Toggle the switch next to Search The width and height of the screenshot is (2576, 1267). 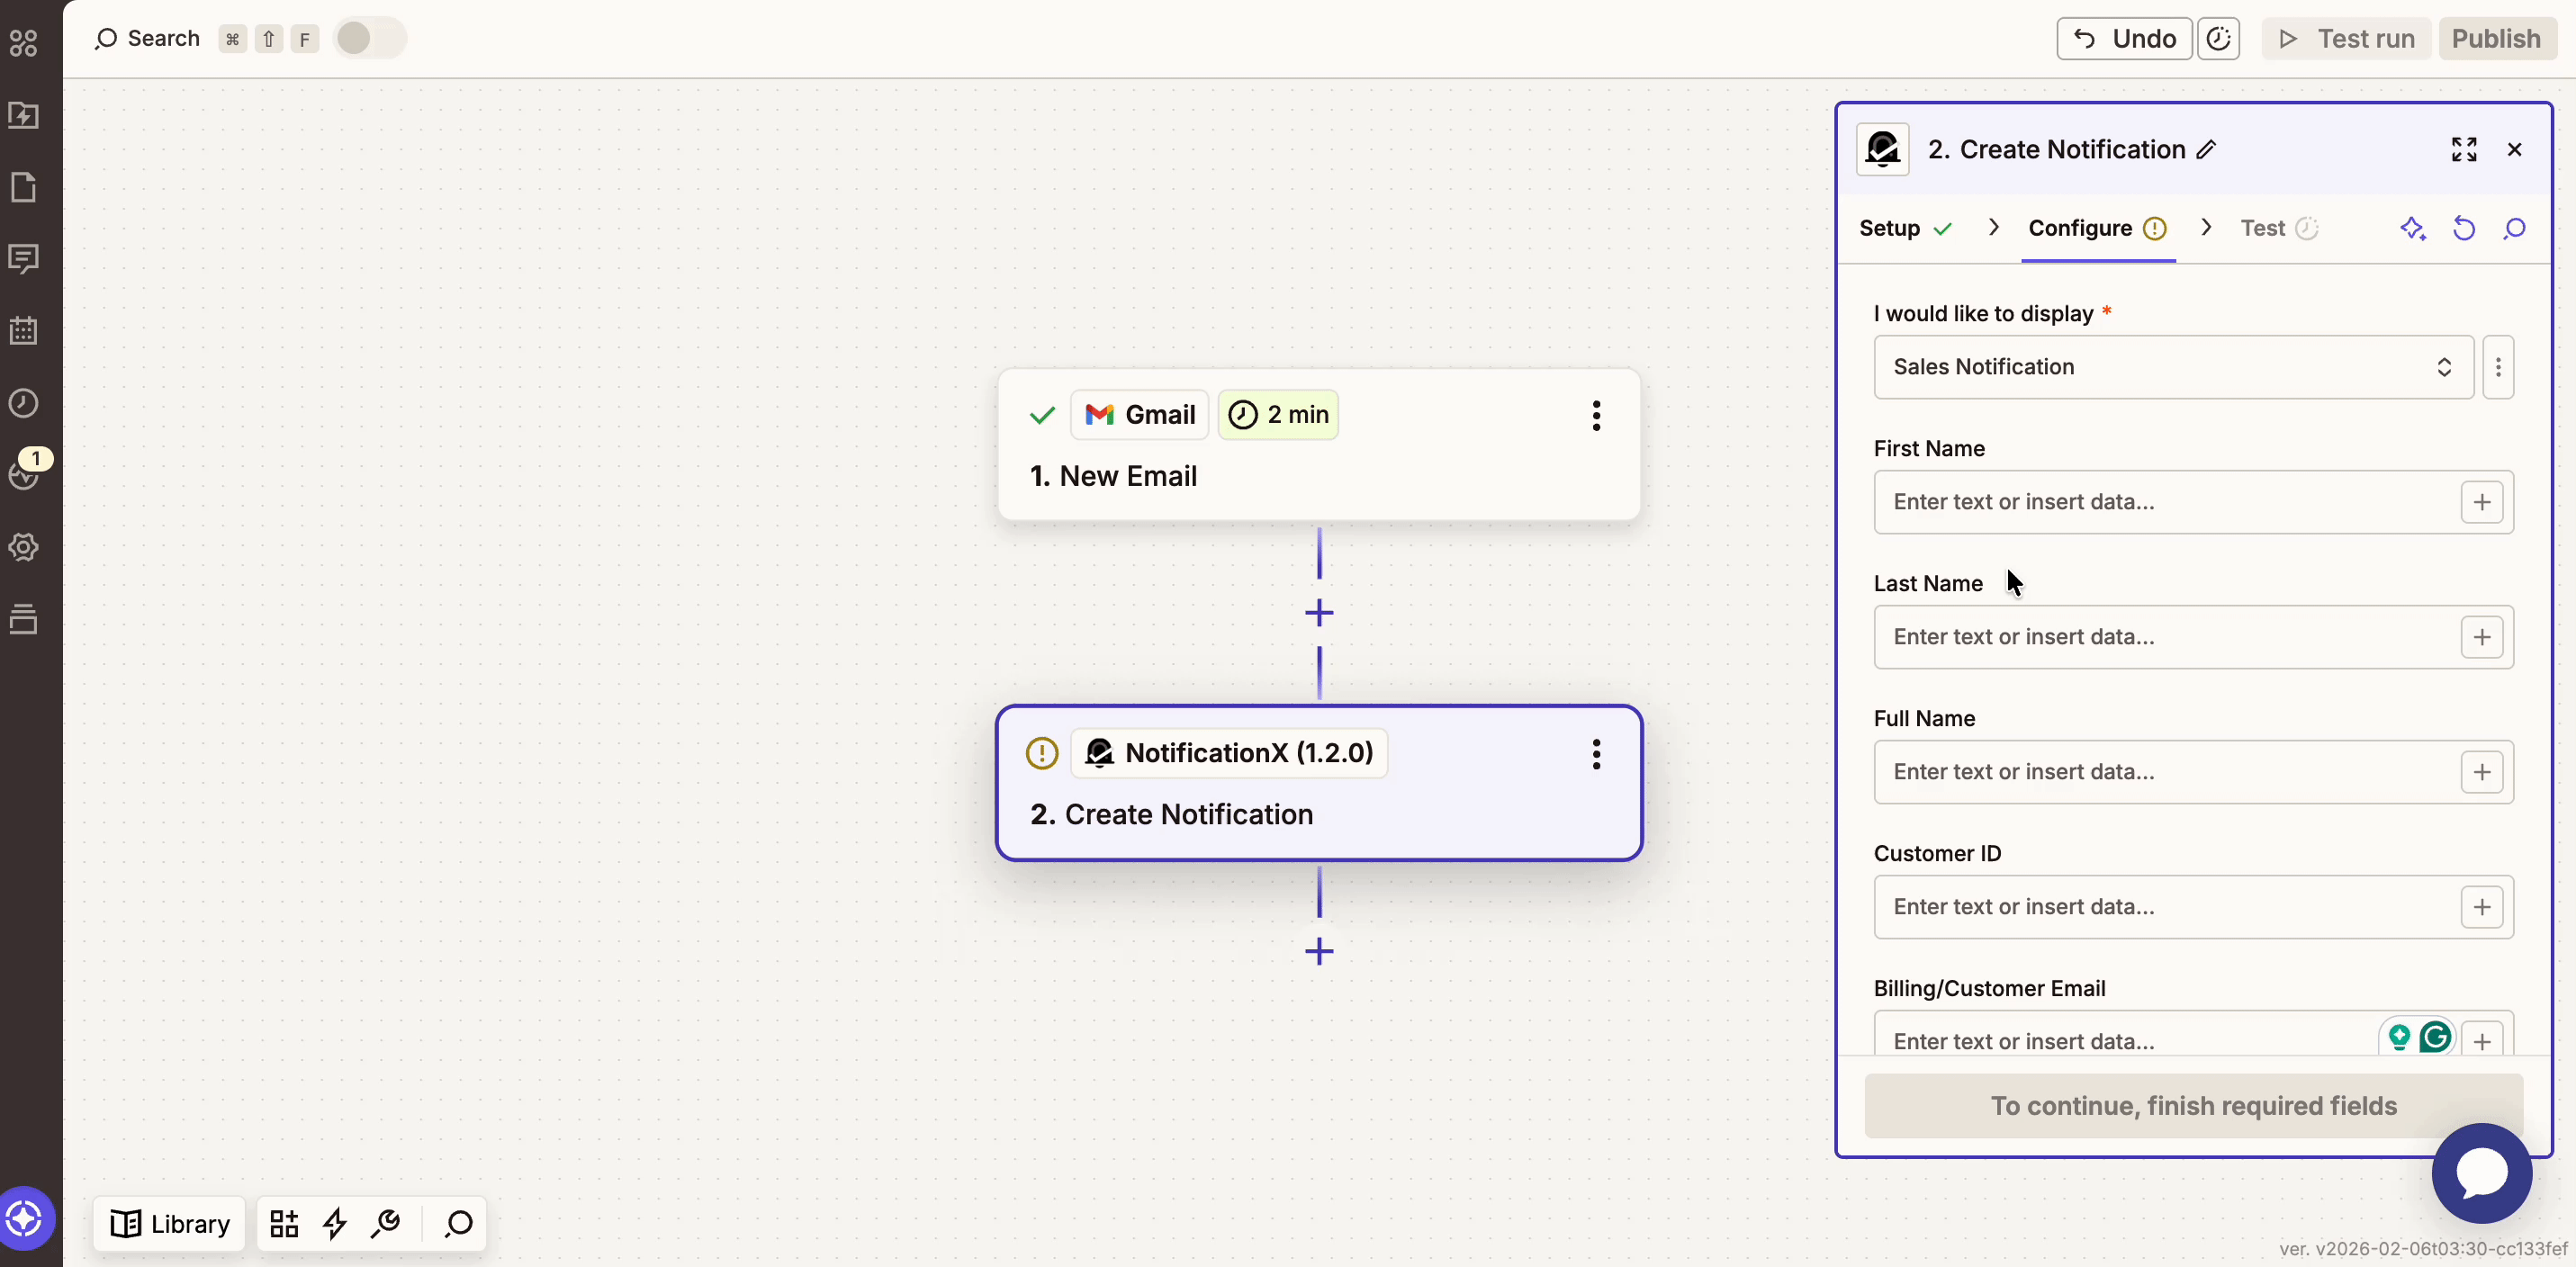point(368,39)
